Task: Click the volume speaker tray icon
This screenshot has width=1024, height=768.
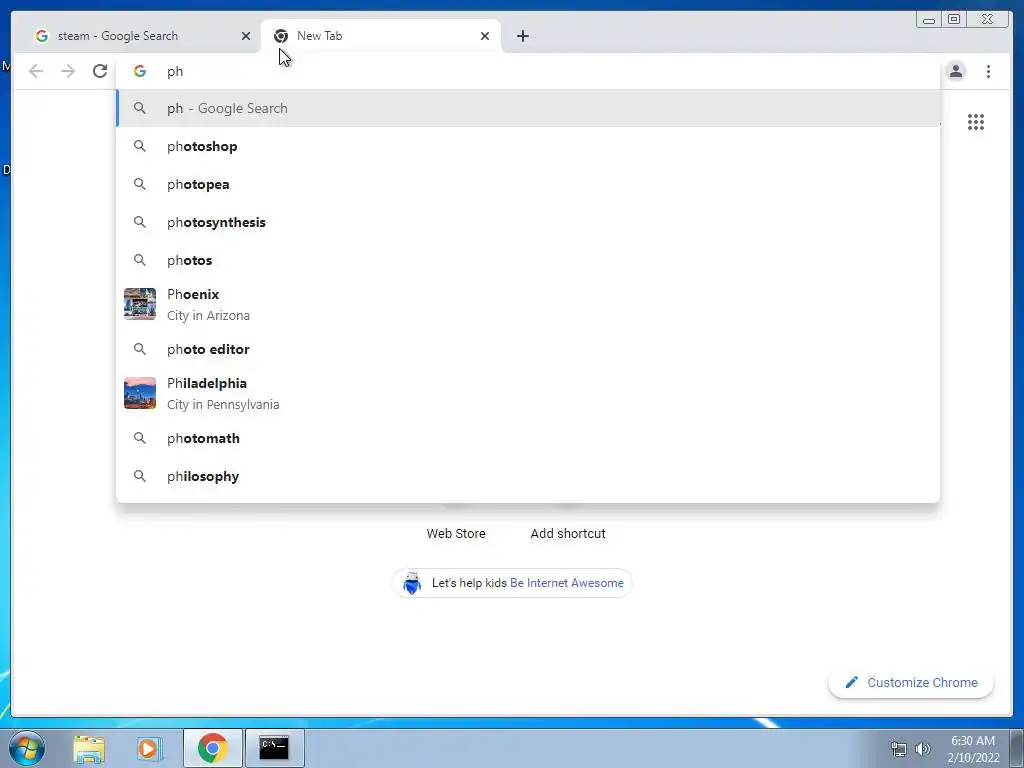Action: pyautogui.click(x=923, y=749)
